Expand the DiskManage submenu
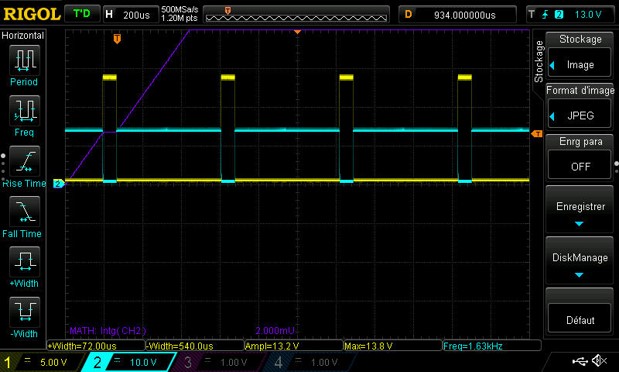 click(580, 261)
